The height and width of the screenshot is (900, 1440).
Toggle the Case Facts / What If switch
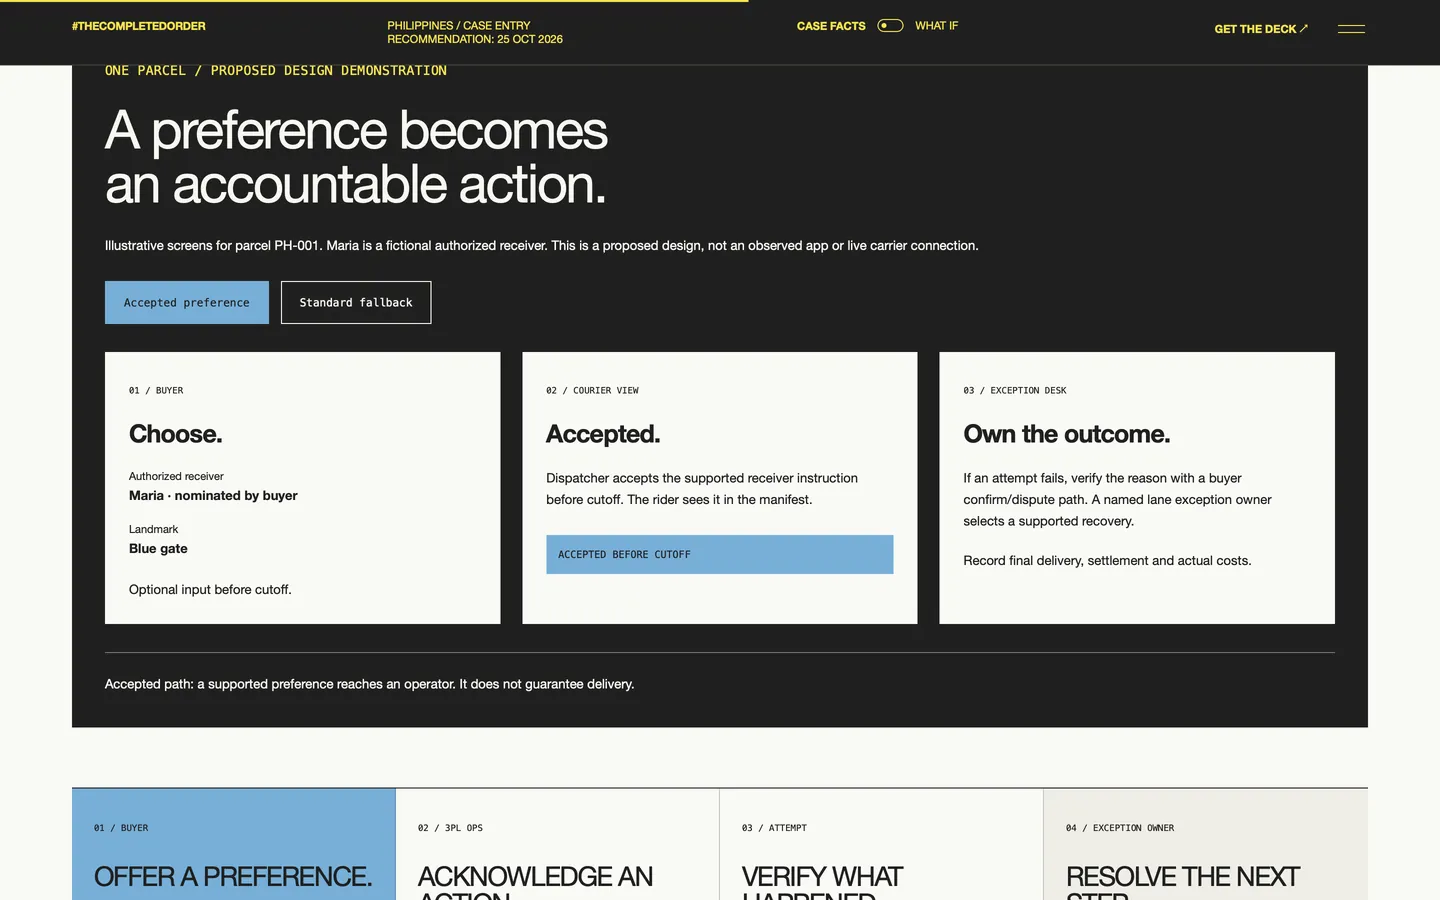[x=890, y=26]
